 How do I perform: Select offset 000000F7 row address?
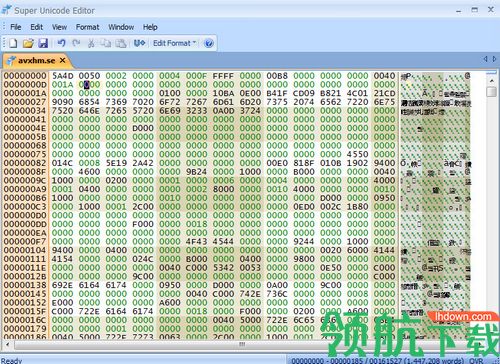click(25, 241)
